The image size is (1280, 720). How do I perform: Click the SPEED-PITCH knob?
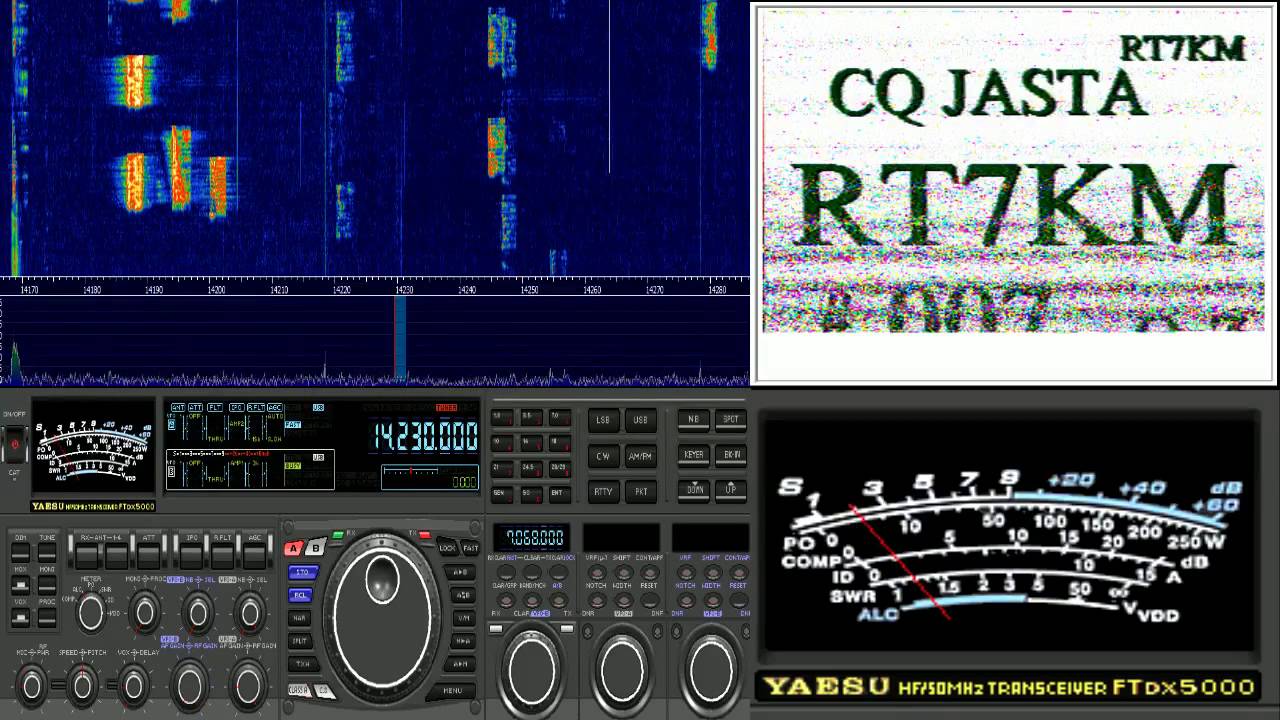point(83,686)
